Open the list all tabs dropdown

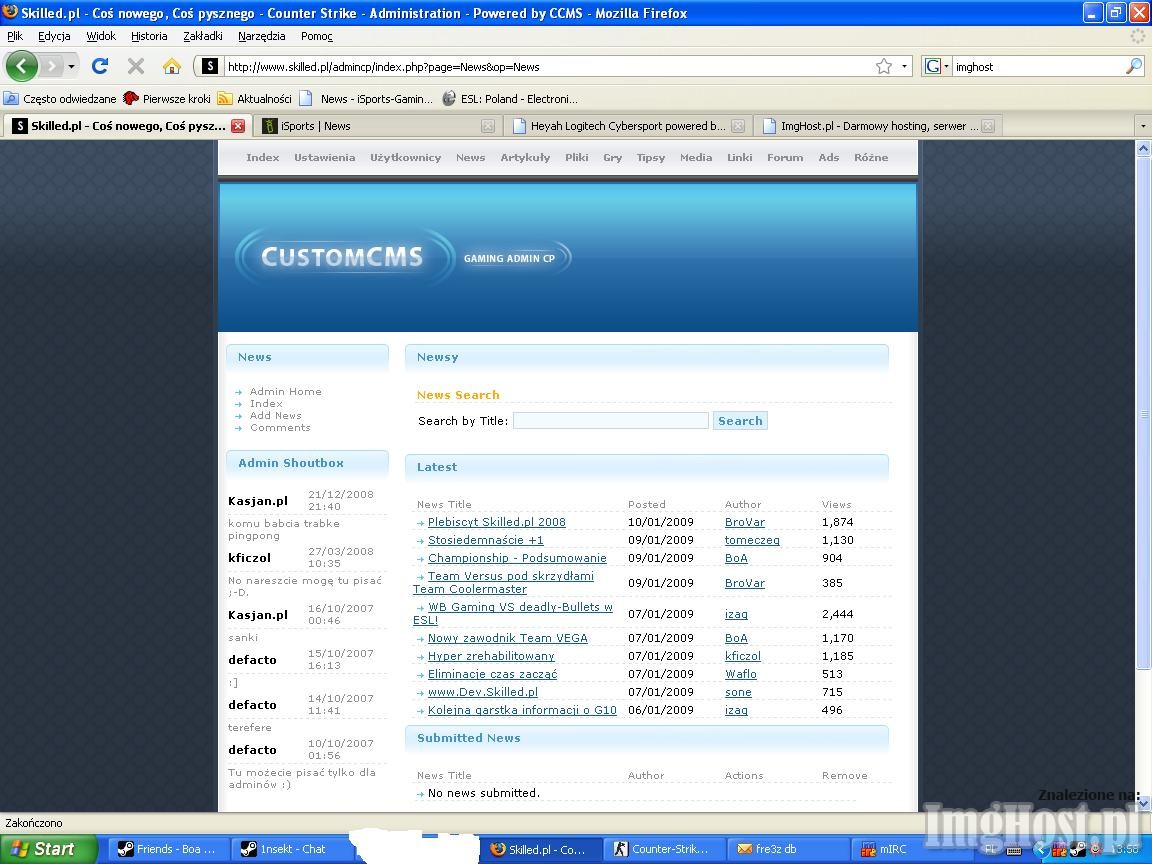click(x=1142, y=126)
